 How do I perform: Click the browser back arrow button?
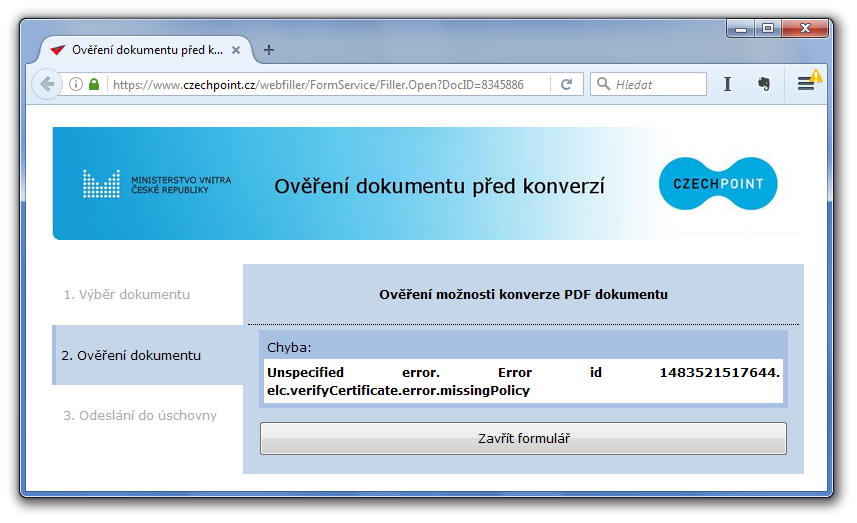click(x=47, y=84)
